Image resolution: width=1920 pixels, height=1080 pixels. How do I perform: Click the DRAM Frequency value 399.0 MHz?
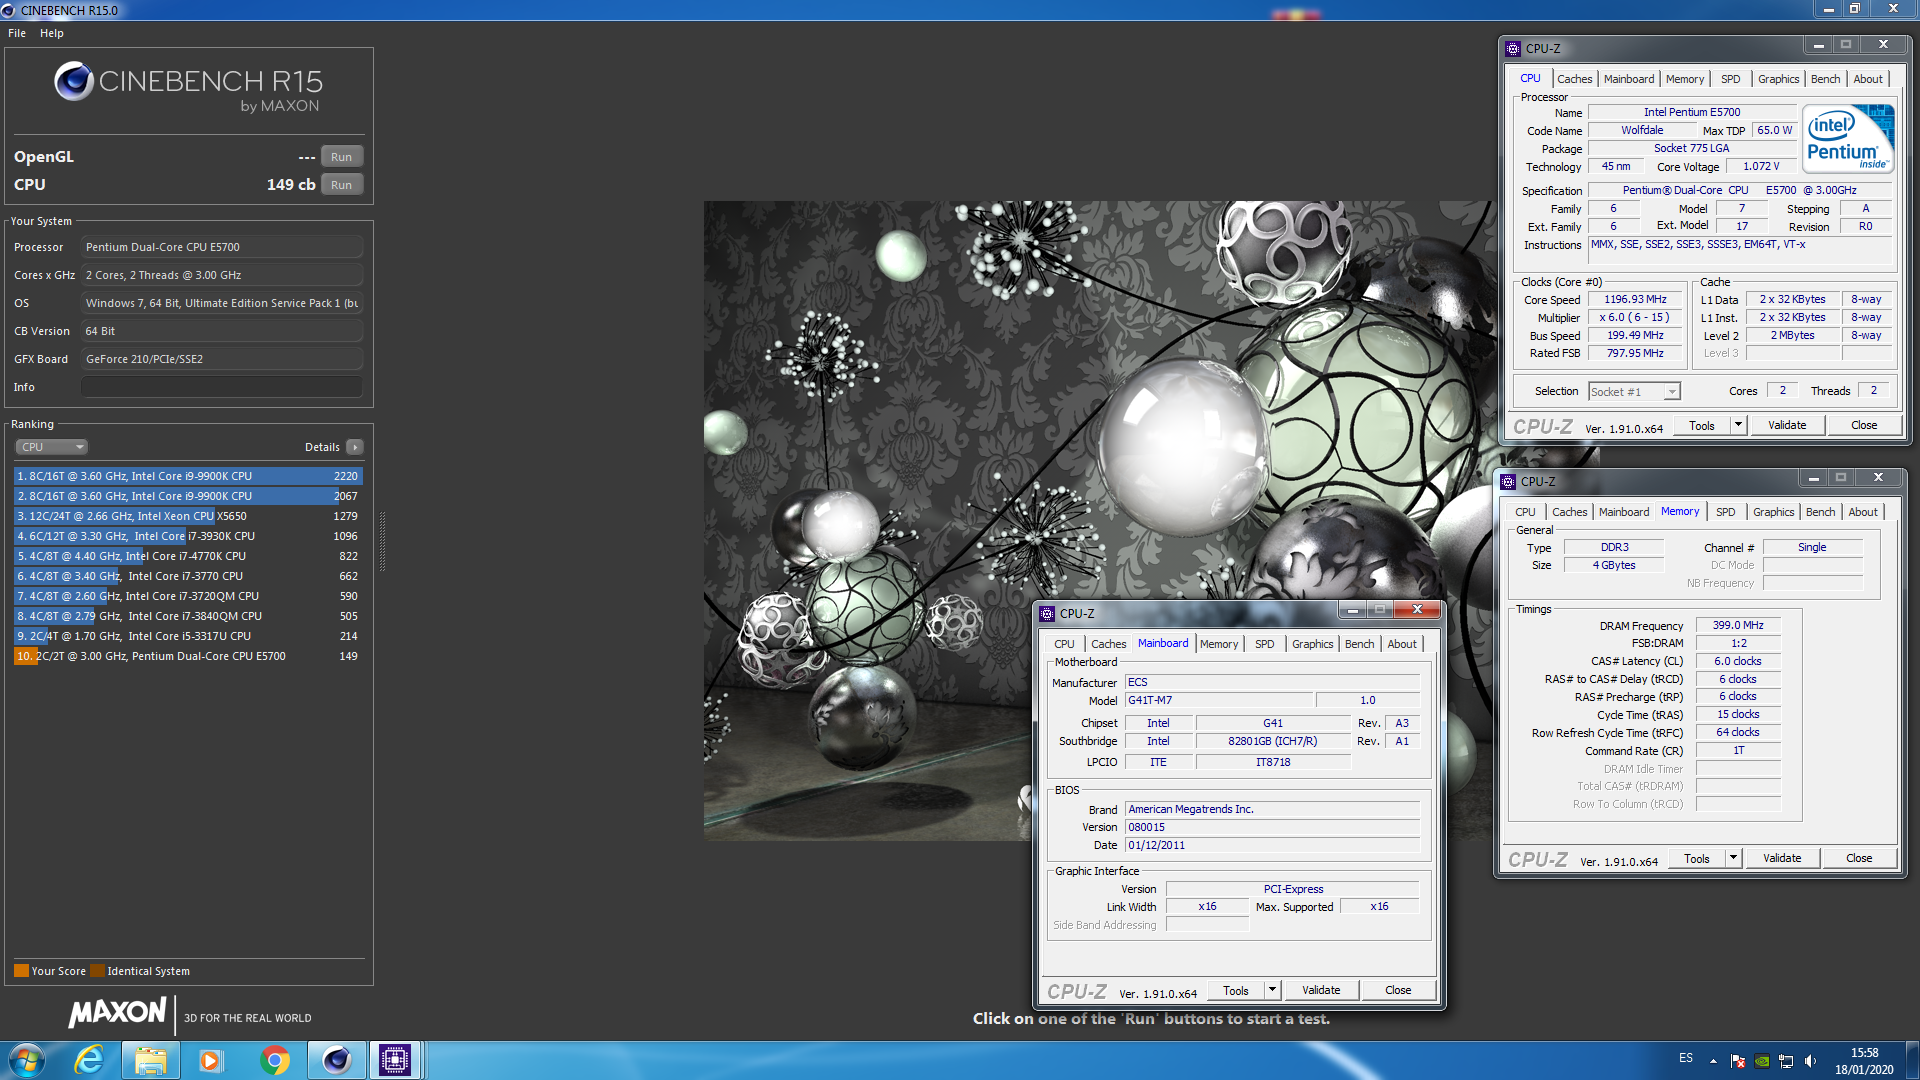point(1737,625)
